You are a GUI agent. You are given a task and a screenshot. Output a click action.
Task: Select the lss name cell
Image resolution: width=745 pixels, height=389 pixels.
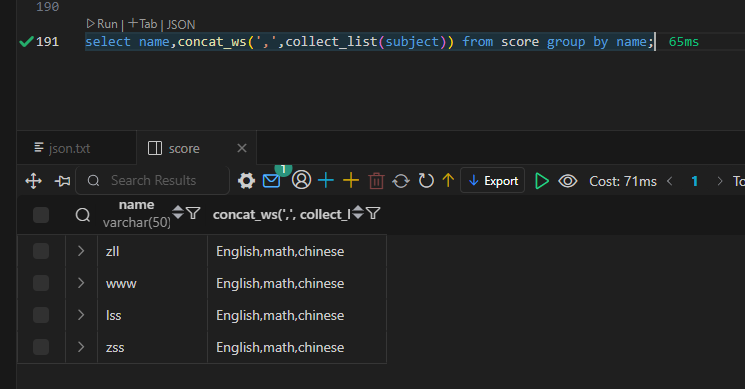pyautogui.click(x=152, y=315)
